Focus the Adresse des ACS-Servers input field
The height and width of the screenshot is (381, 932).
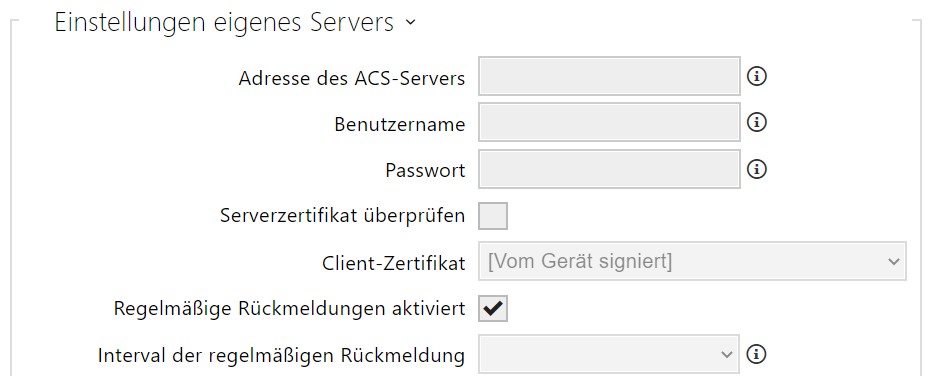609,76
